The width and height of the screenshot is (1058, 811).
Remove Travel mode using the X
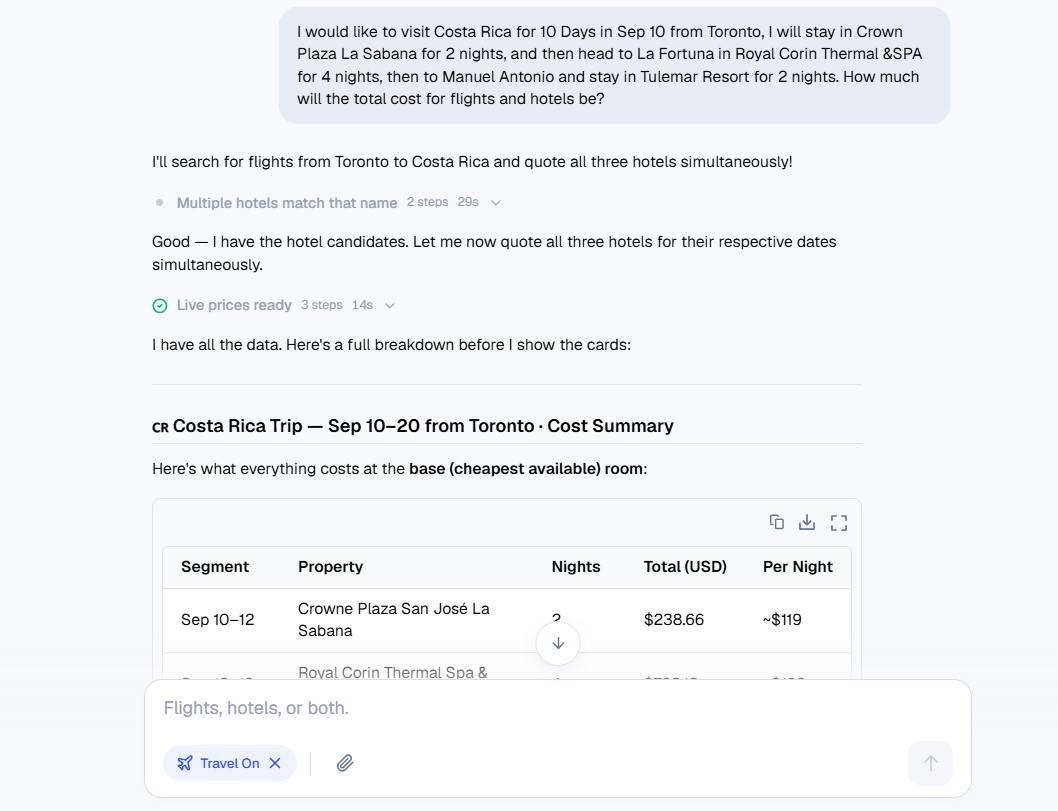(275, 763)
